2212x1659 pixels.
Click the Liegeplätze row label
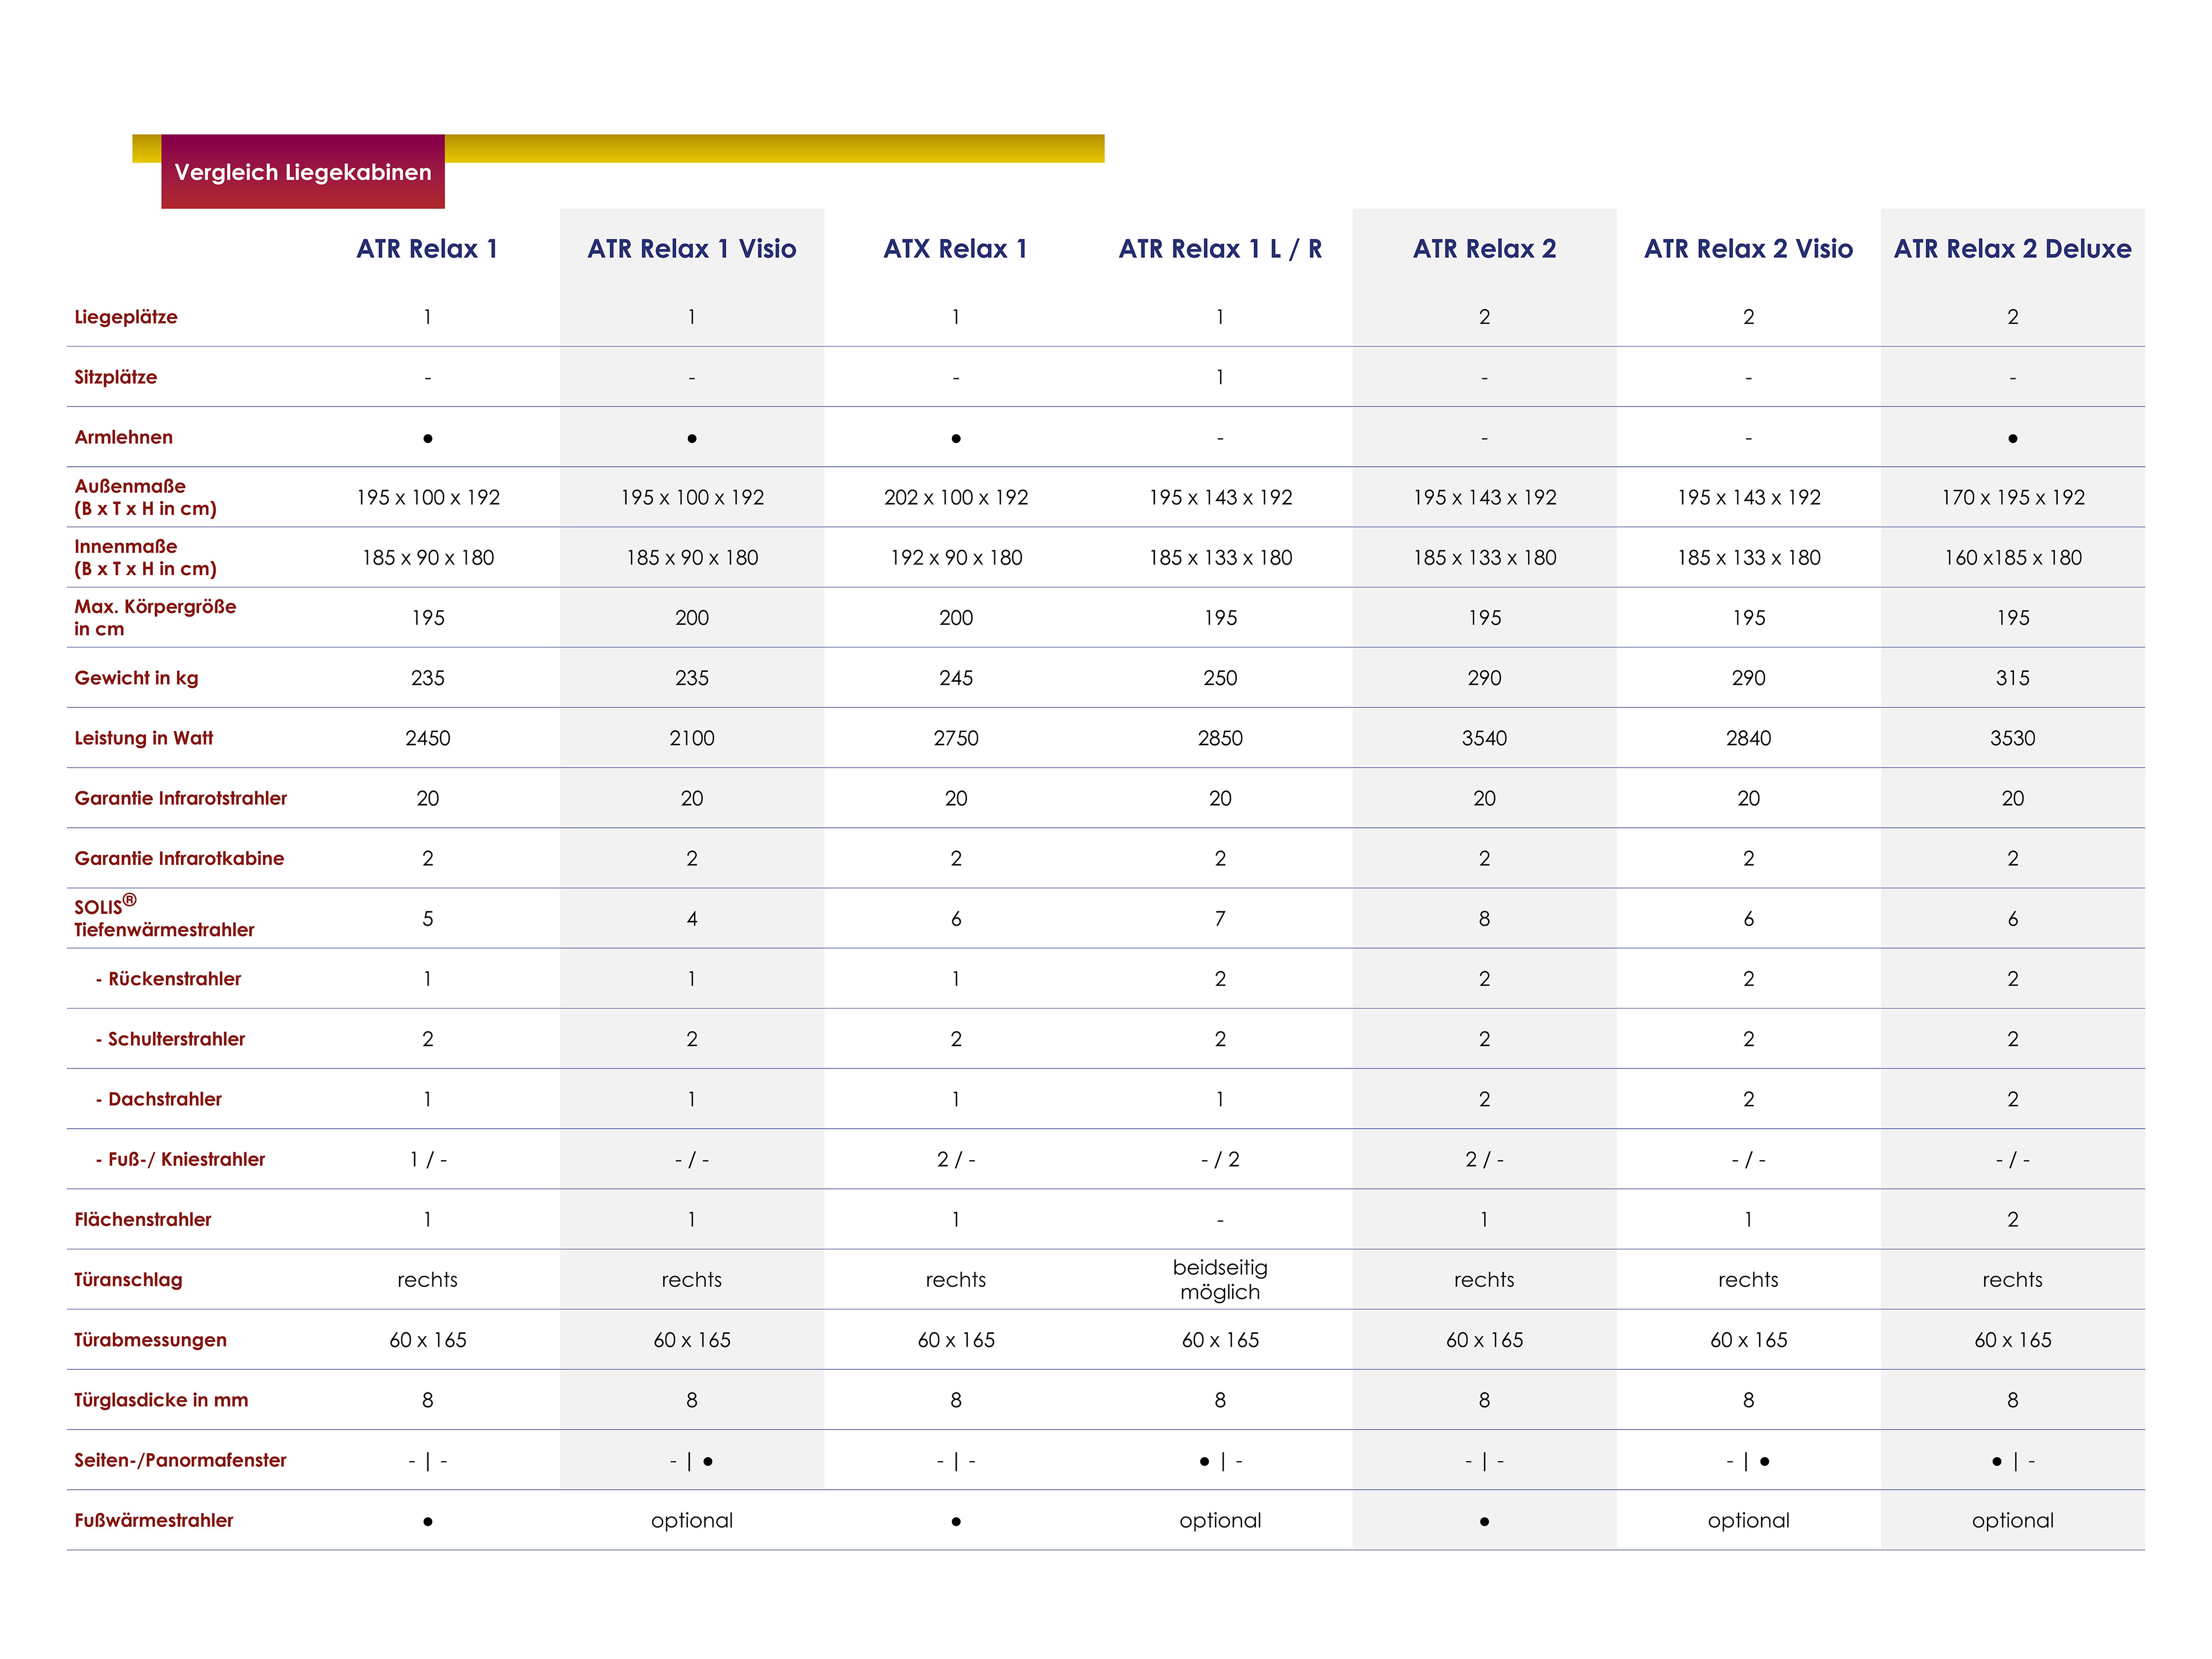tap(126, 317)
